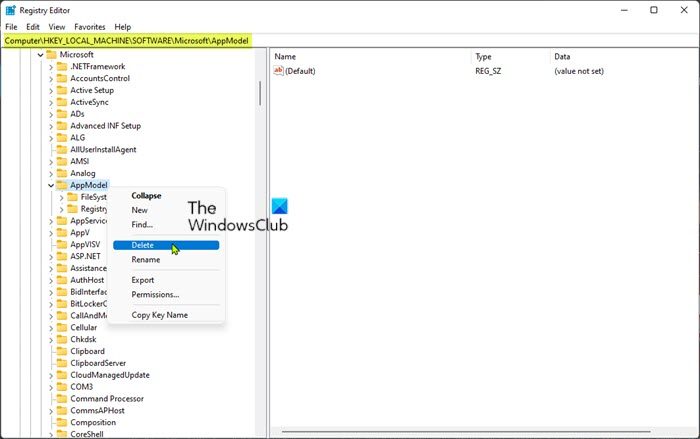Click the AccountsControl folder icon
Screen dimensions: 700x439
click(x=62, y=78)
